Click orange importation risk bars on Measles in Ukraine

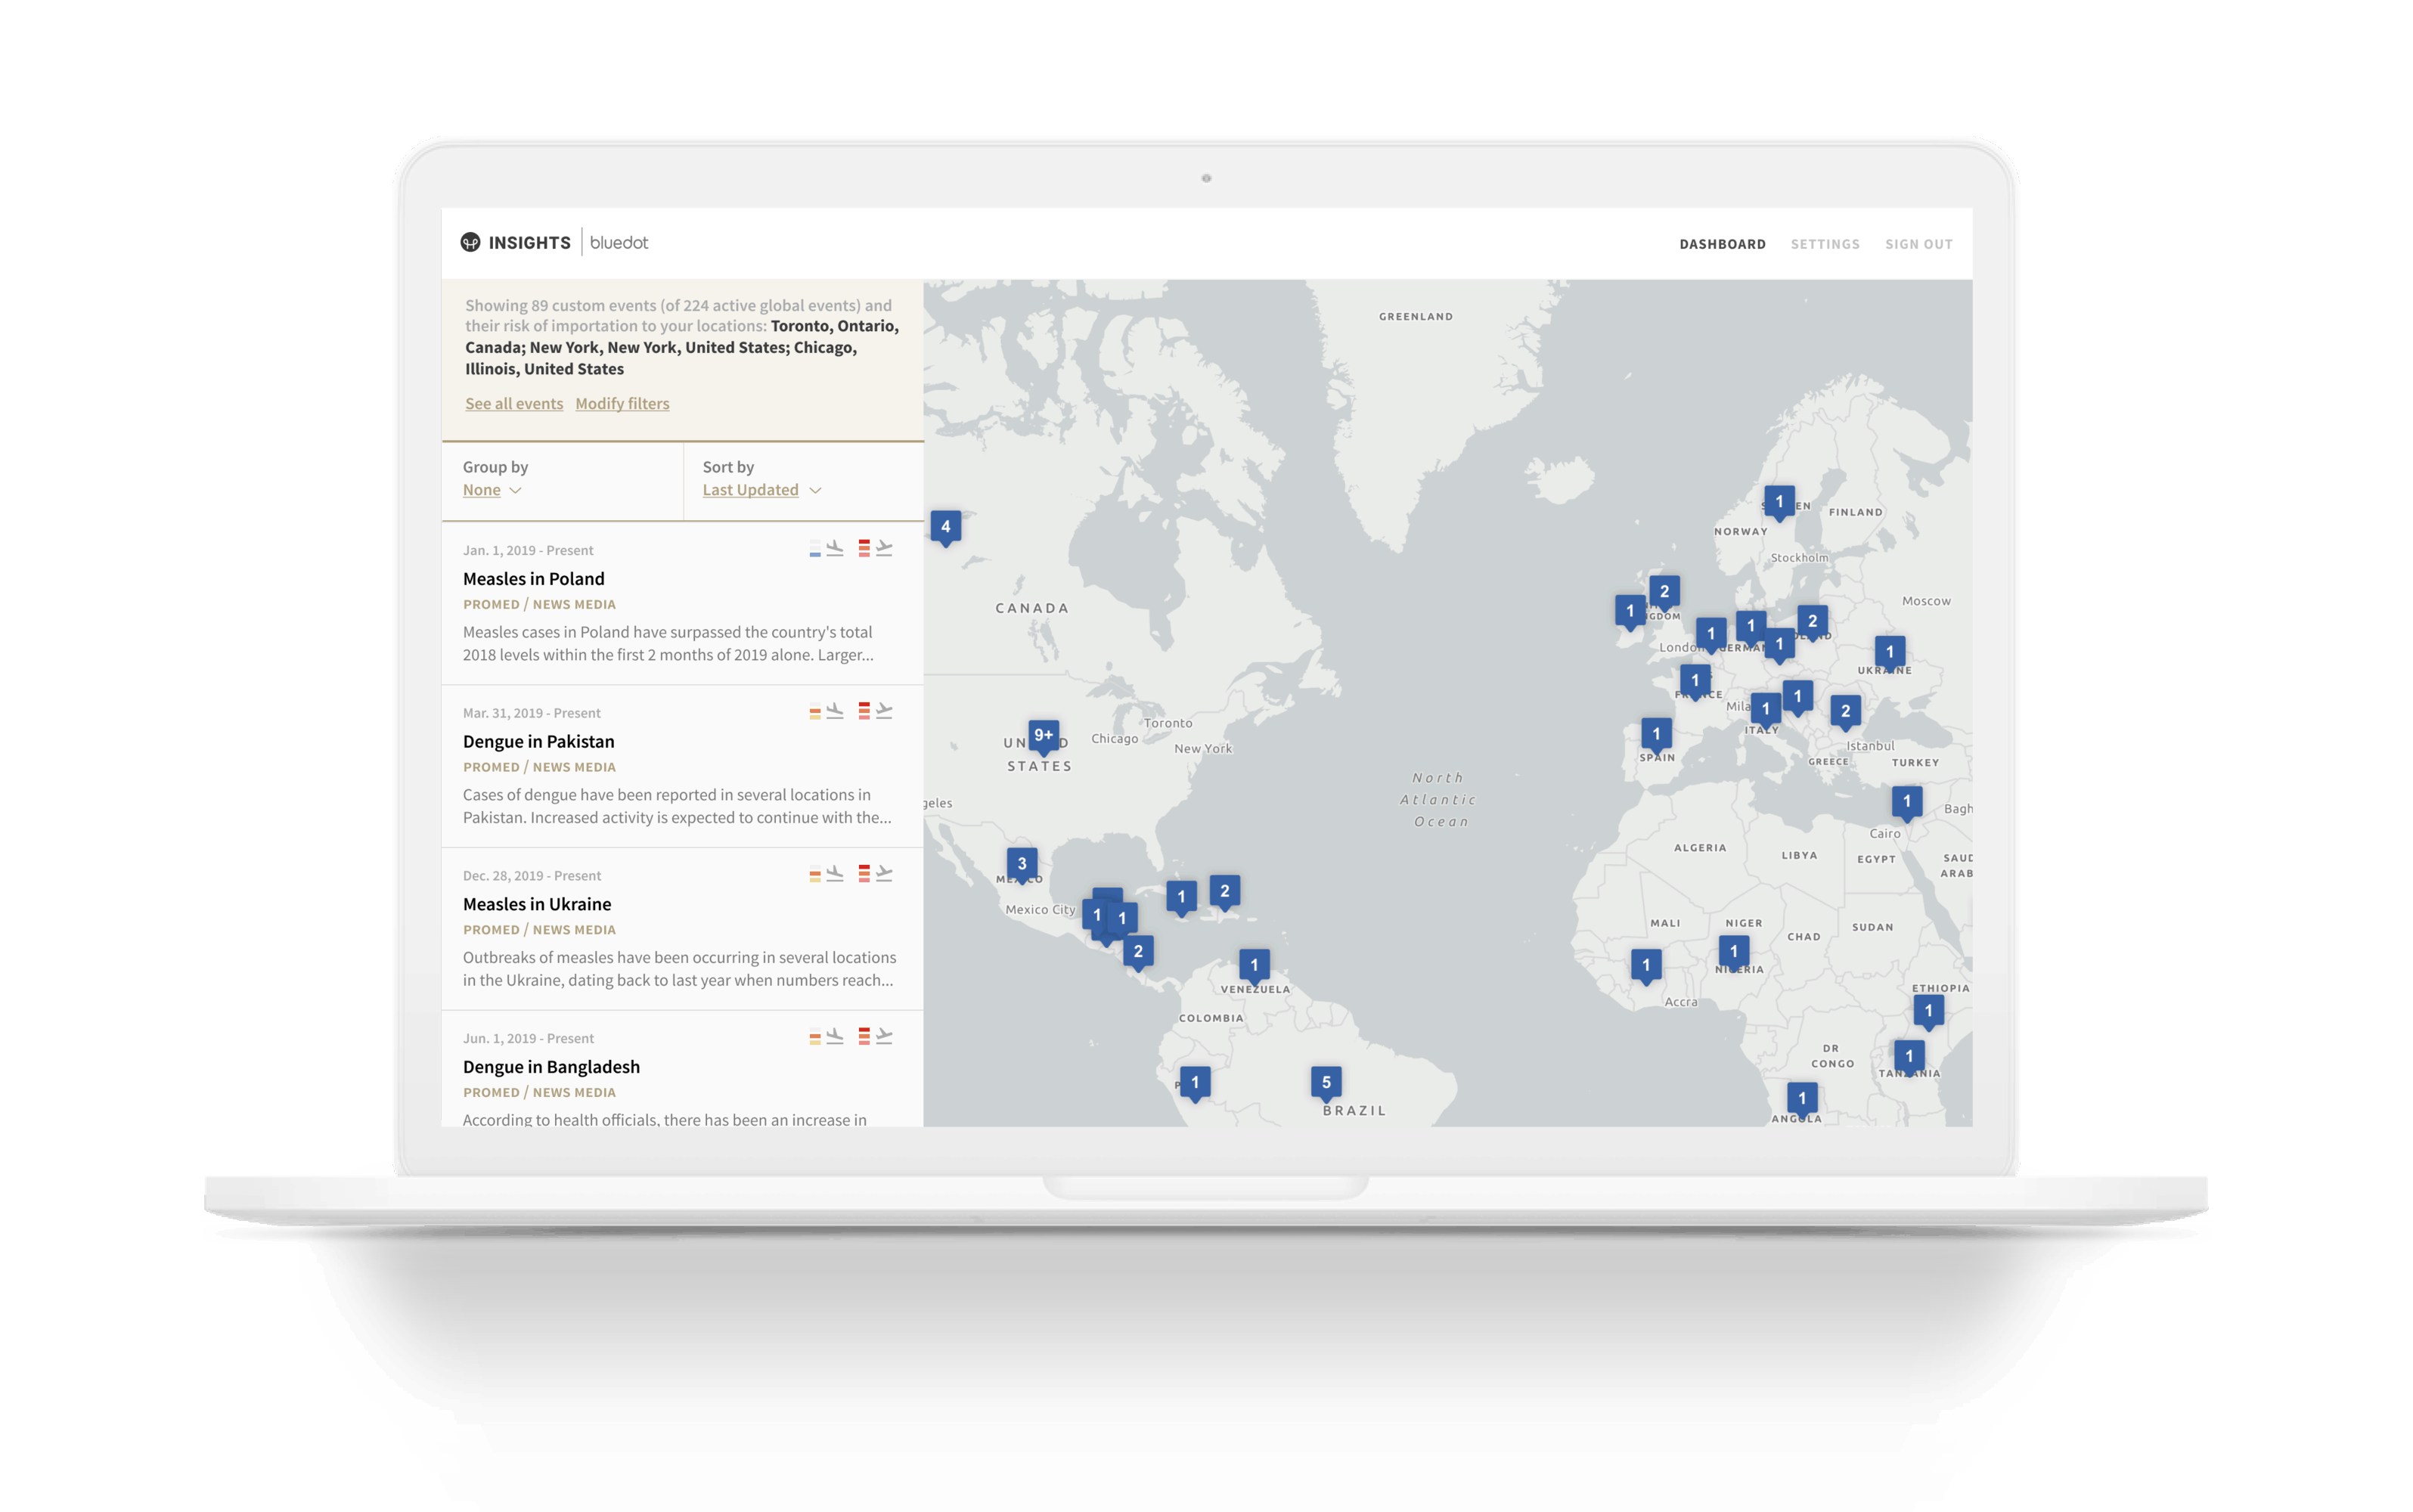[x=815, y=873]
